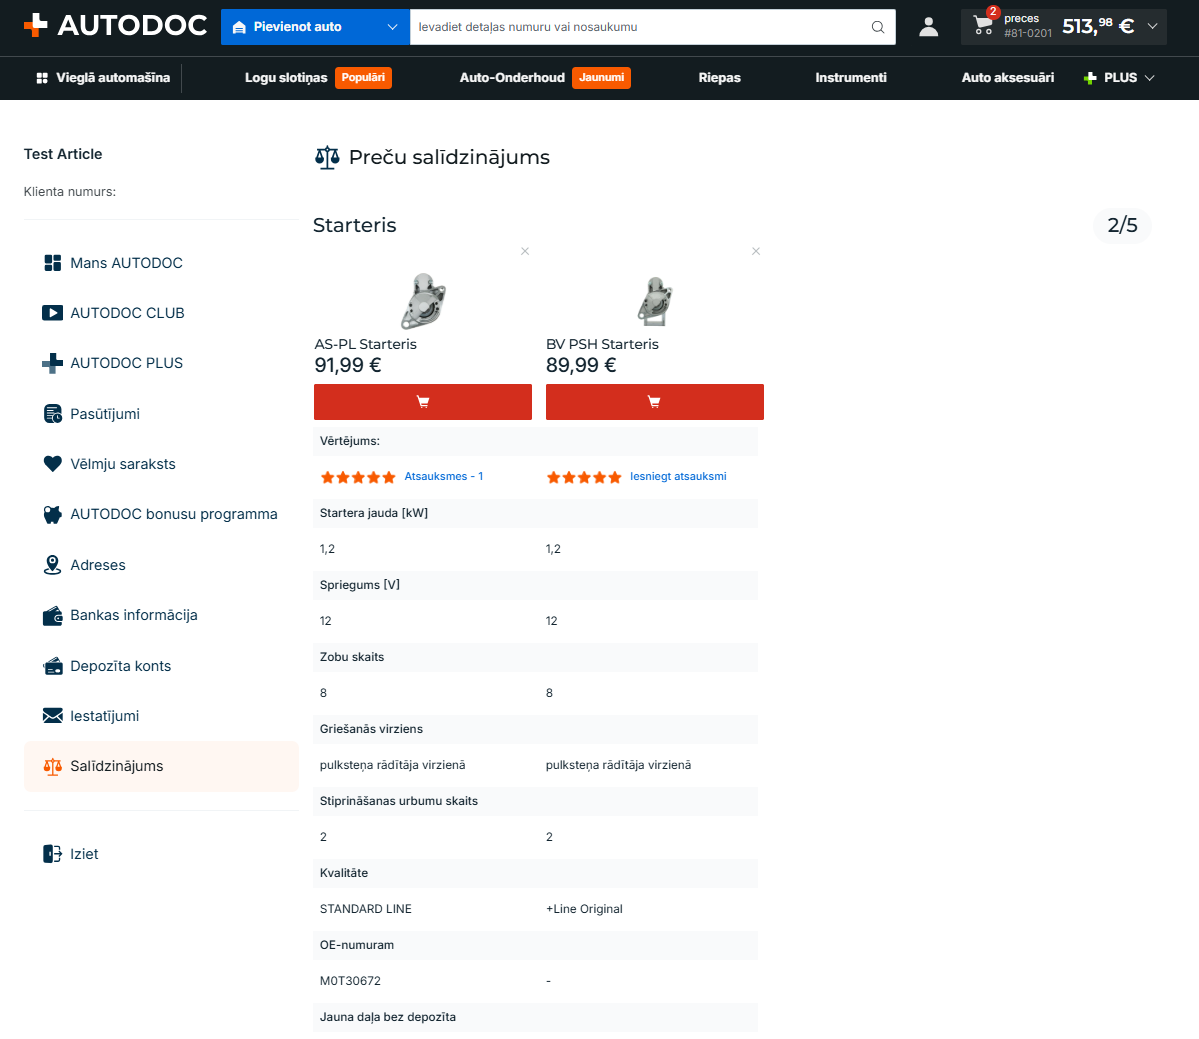Click the Salīdzinājums scales icon in sidebar
Screen dimensions: 1199x1039
click(52, 766)
